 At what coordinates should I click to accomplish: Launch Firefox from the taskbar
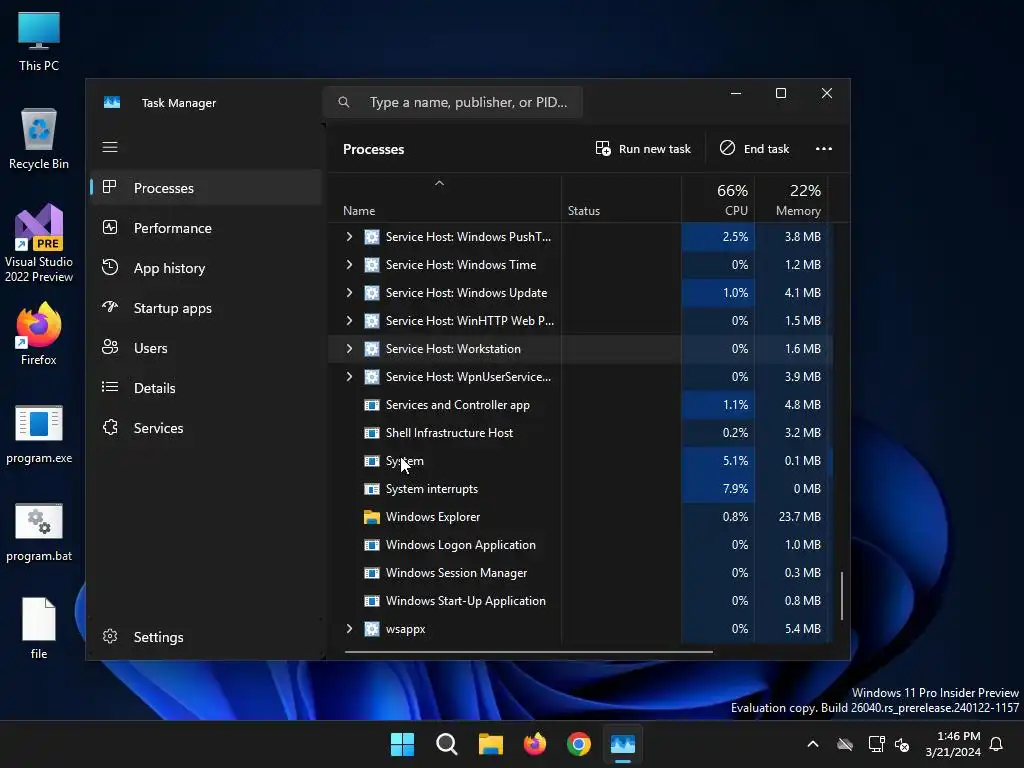535,744
